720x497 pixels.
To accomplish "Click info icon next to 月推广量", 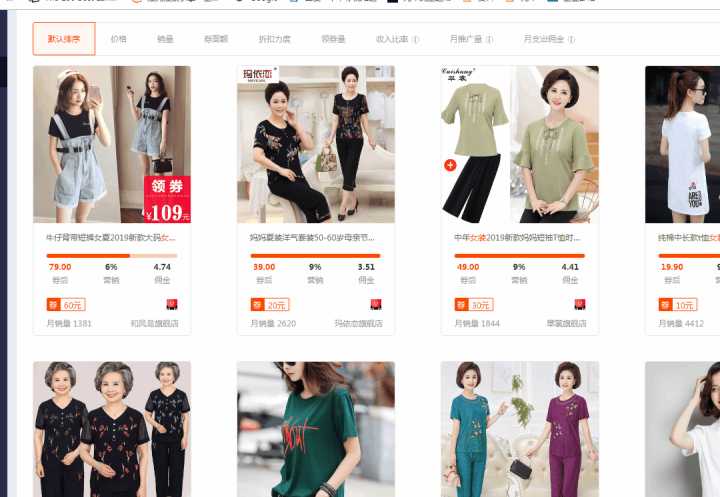I will point(489,40).
